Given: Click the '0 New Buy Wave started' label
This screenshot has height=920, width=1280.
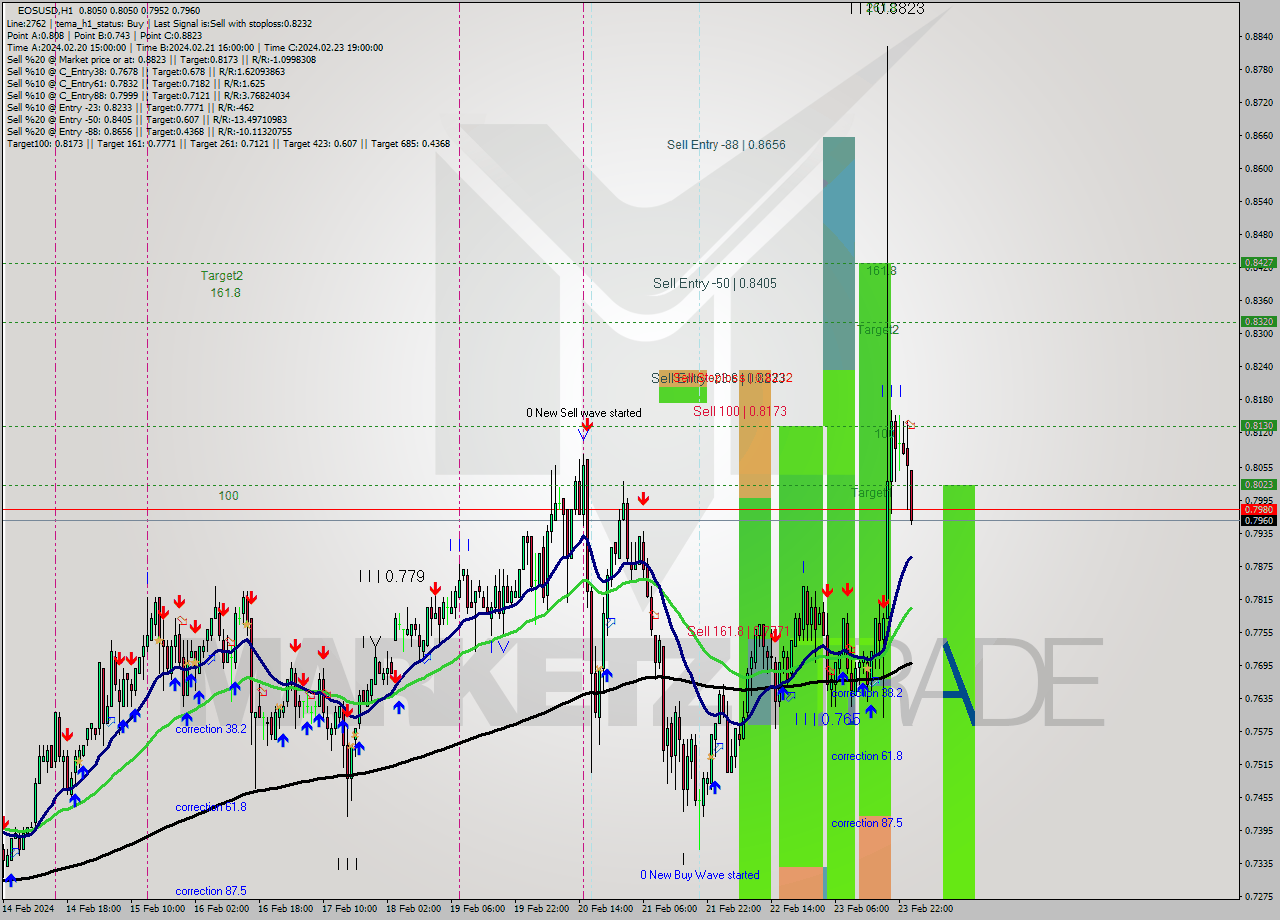Looking at the screenshot, I should coord(700,875).
